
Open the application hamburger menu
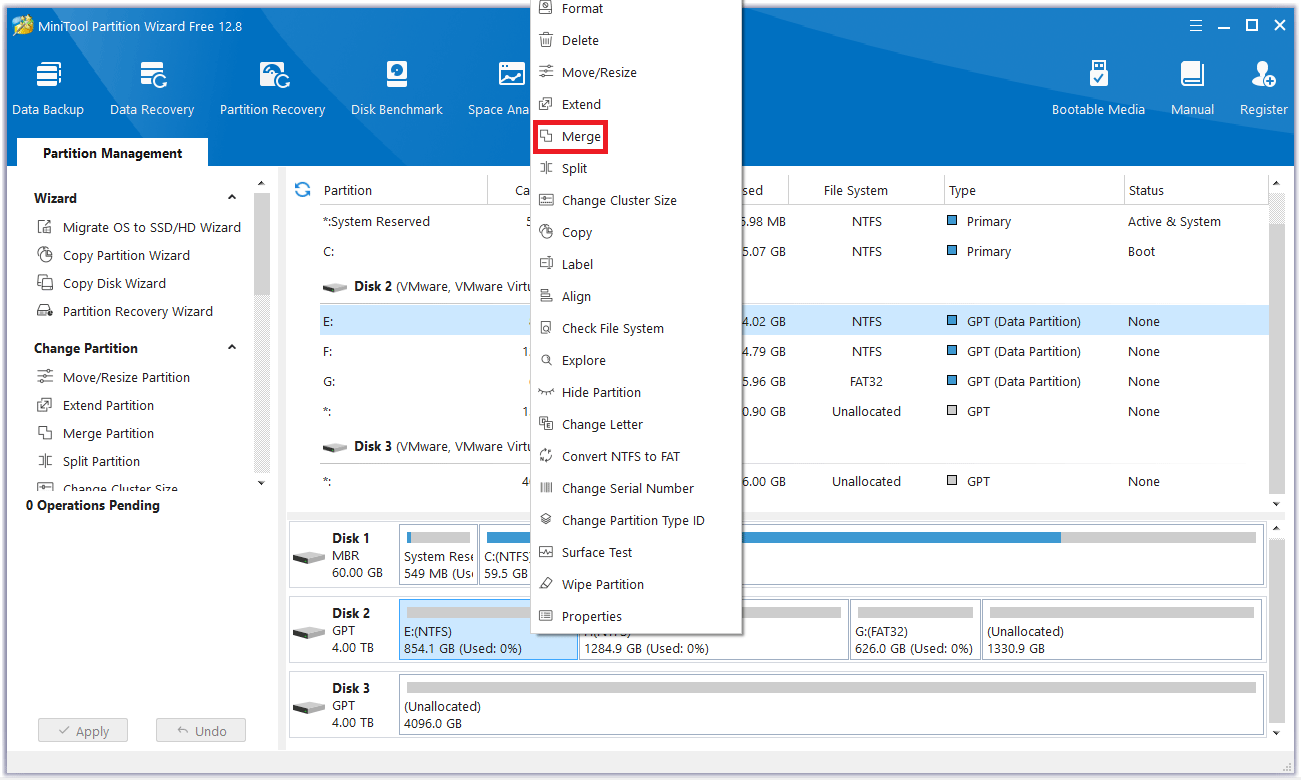(x=1196, y=26)
